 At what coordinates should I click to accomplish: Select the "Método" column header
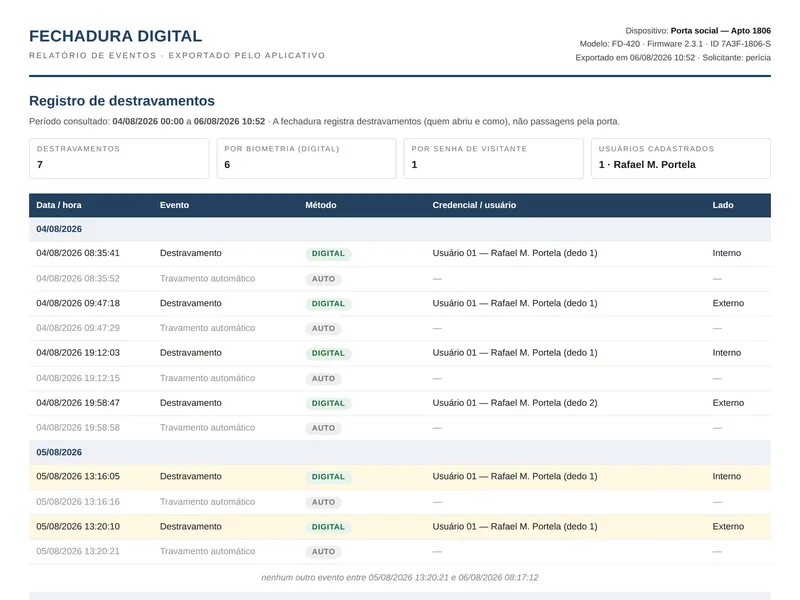(x=321, y=205)
